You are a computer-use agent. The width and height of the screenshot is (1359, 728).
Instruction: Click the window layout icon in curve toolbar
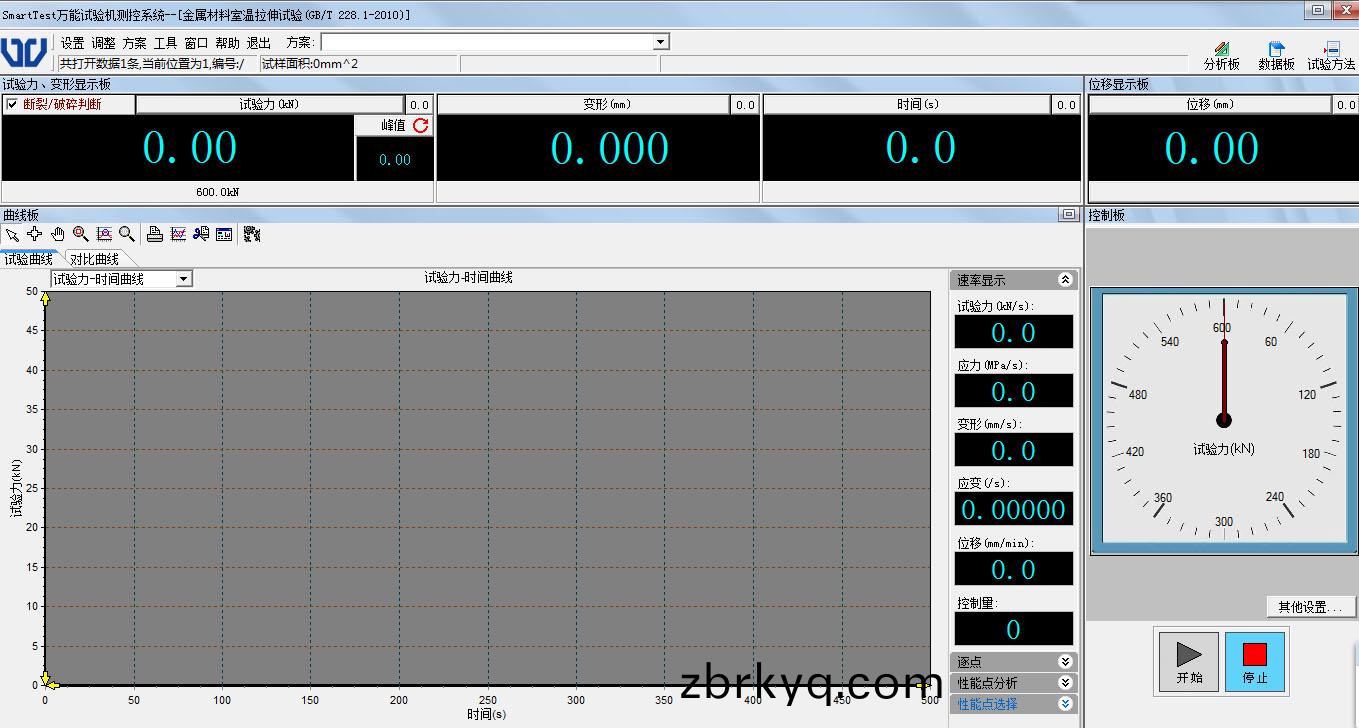pos(224,234)
